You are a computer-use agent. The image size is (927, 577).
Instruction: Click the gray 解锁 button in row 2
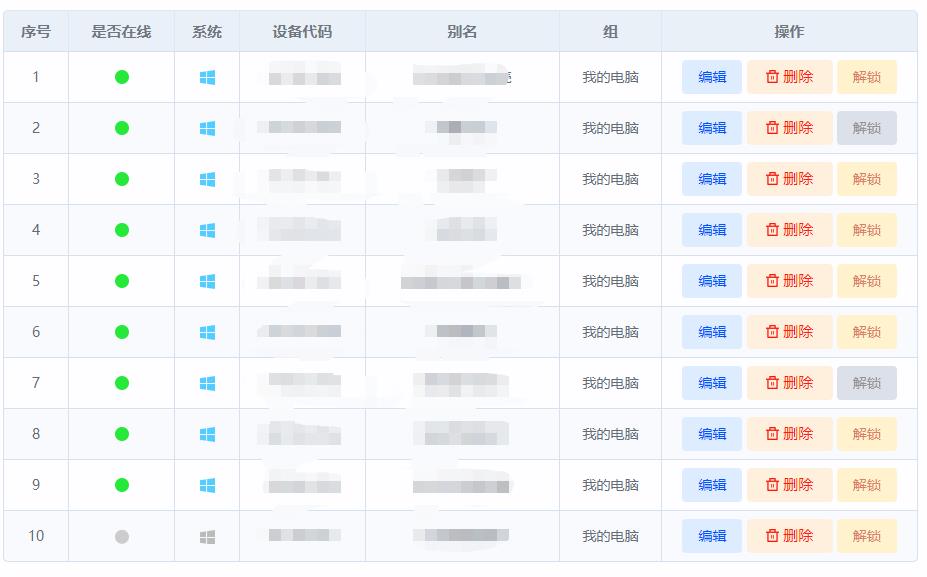(x=867, y=128)
